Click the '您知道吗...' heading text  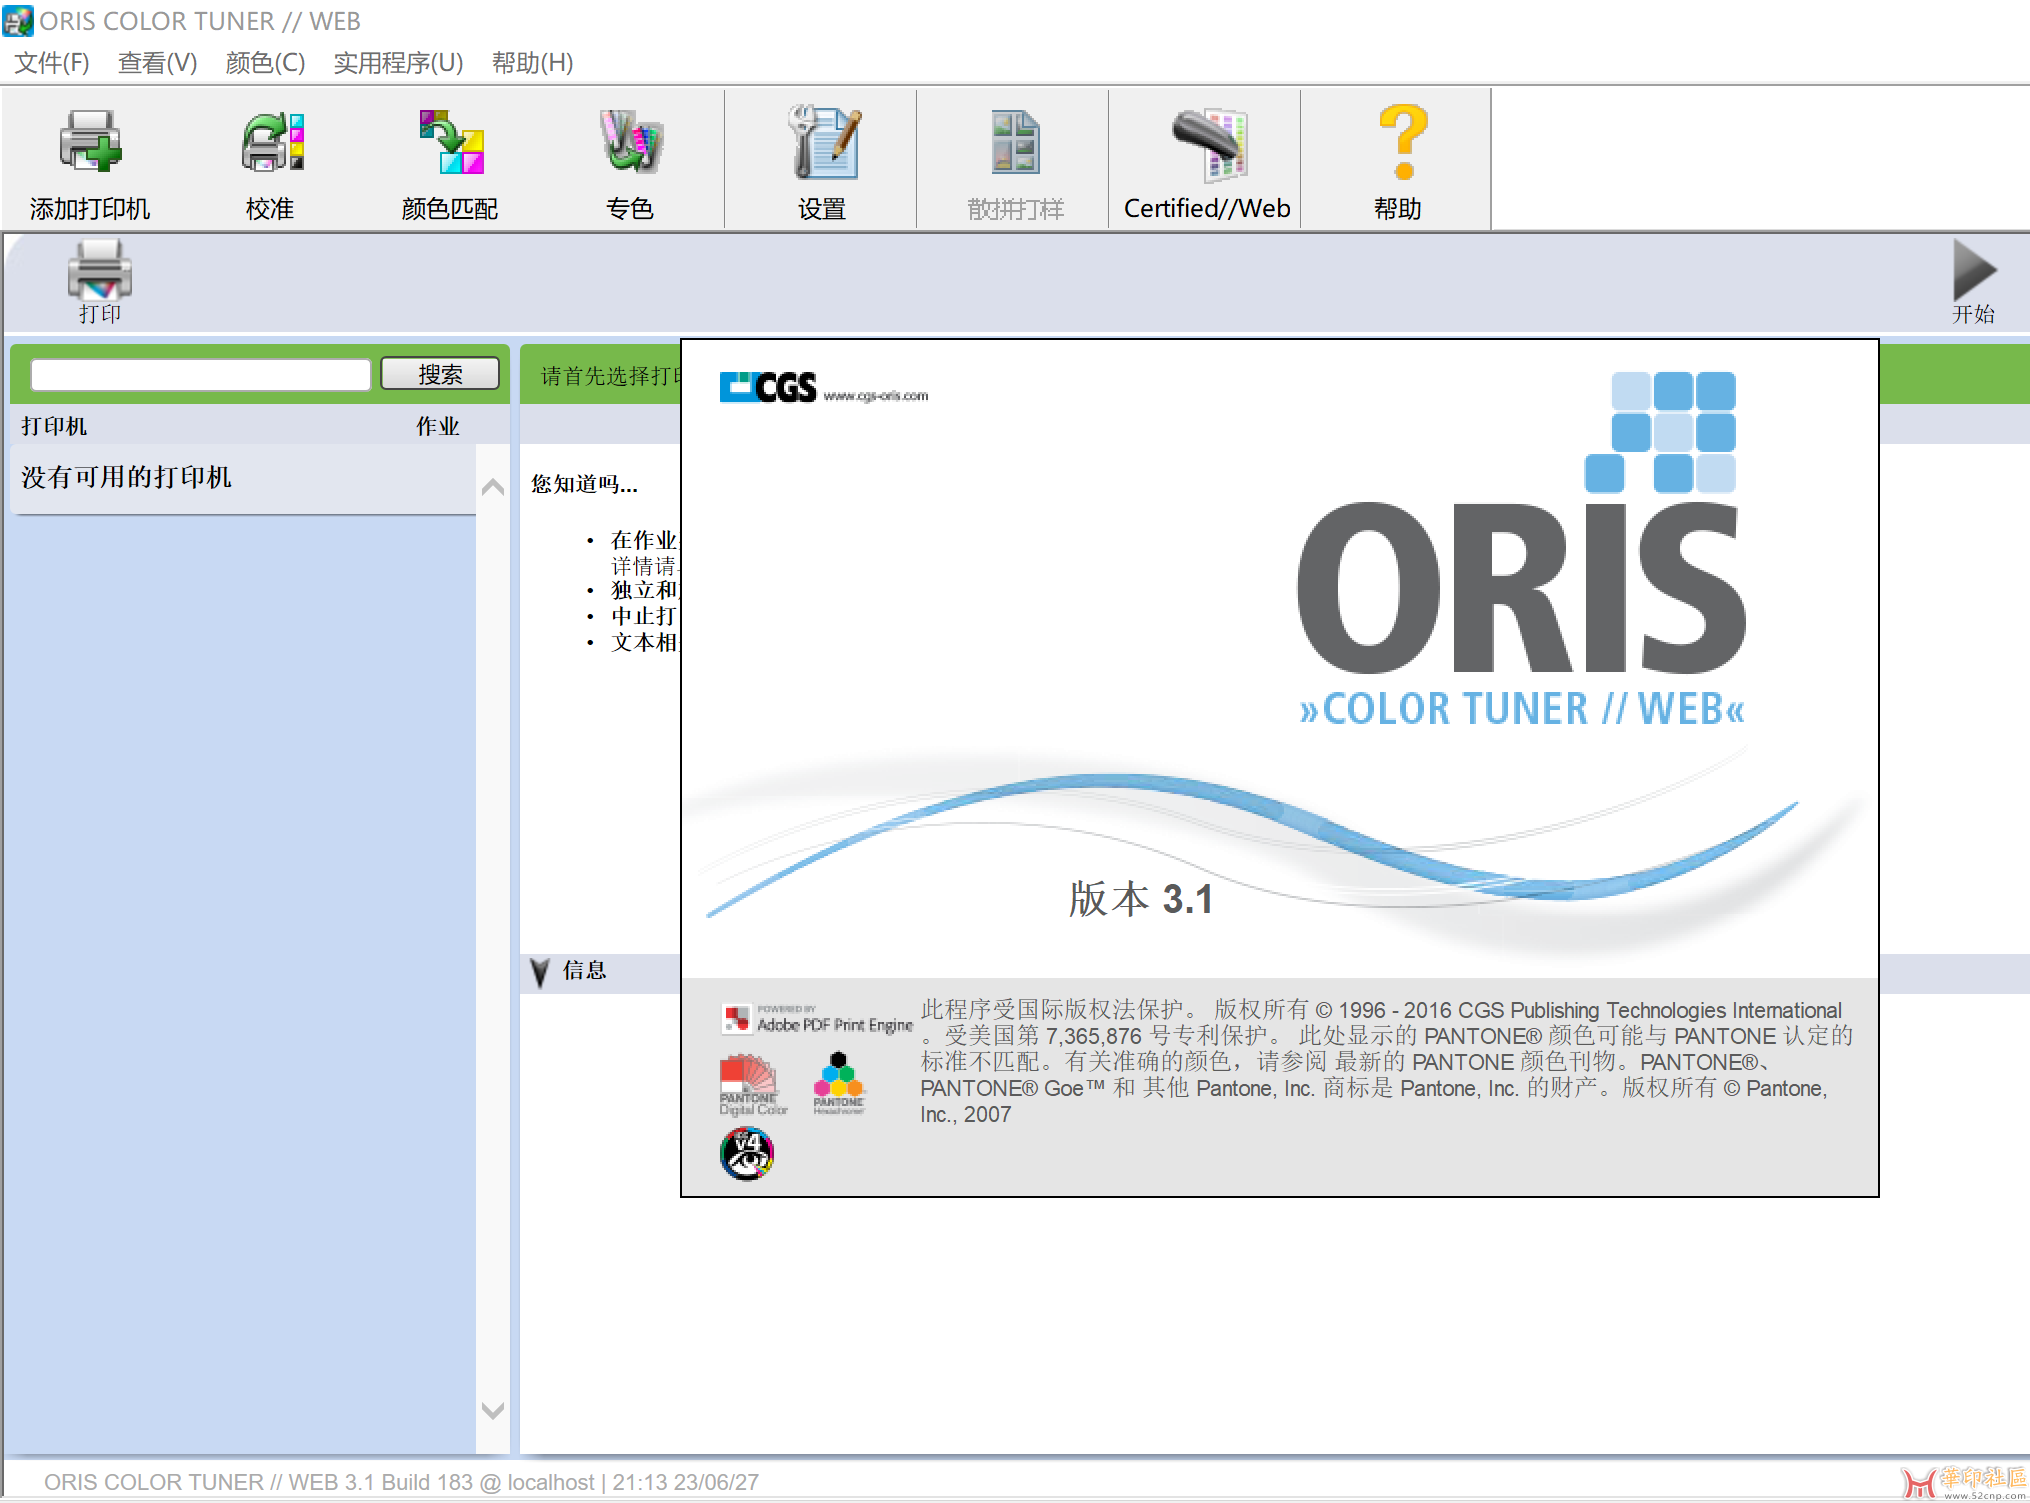pyautogui.click(x=584, y=485)
